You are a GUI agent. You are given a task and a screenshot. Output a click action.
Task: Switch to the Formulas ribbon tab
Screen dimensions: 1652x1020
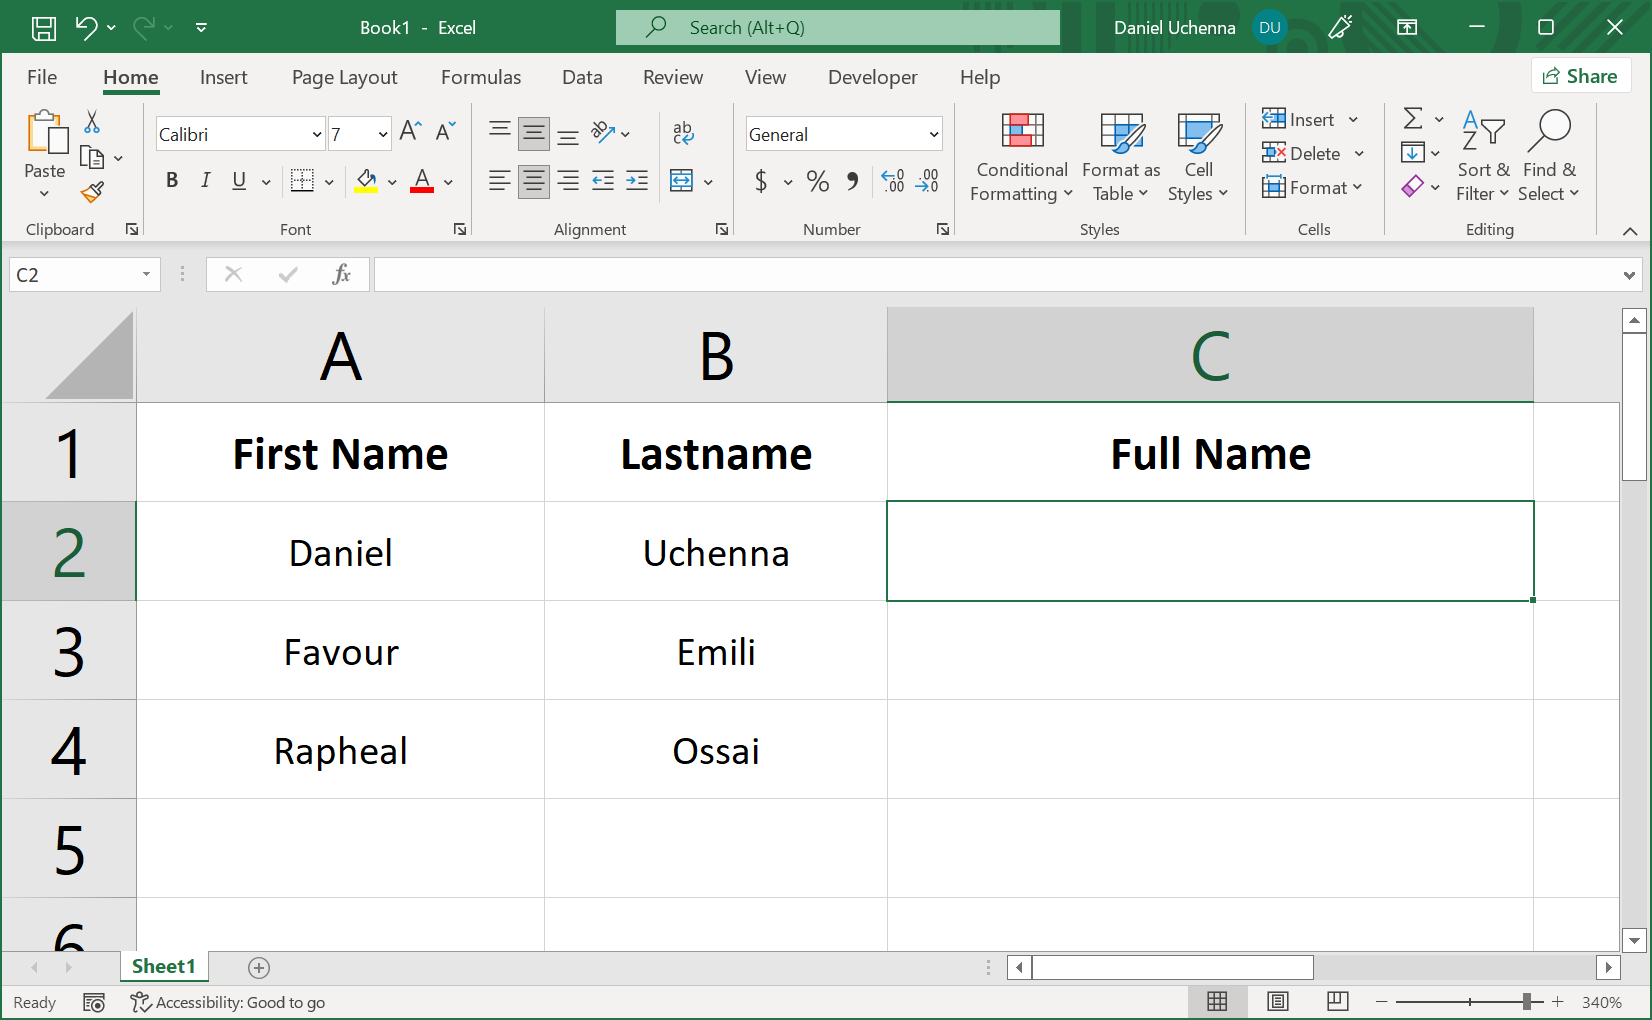481,77
